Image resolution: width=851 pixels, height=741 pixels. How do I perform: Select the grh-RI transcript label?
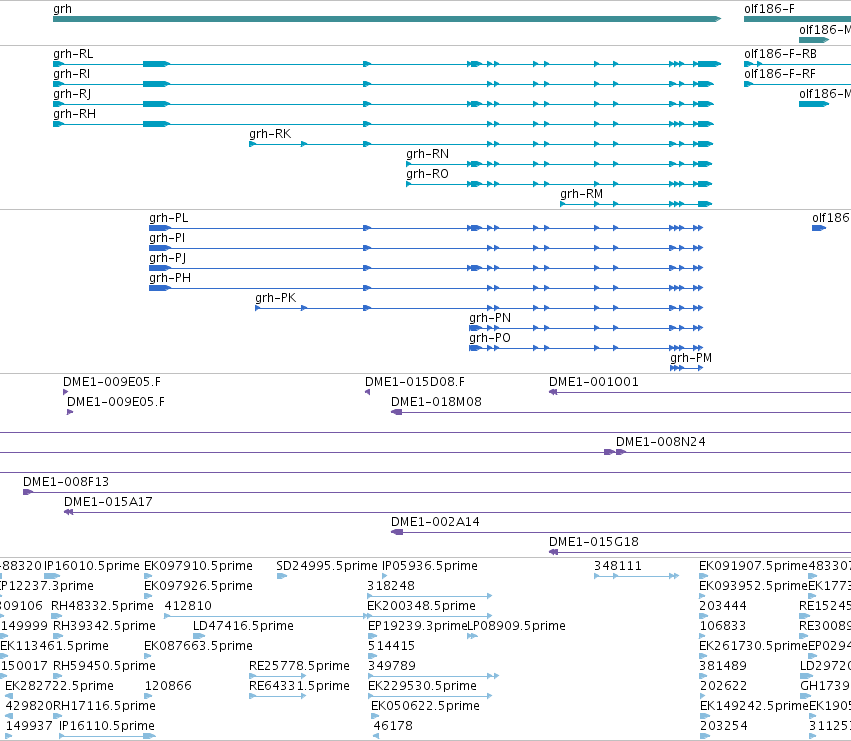click(72, 74)
